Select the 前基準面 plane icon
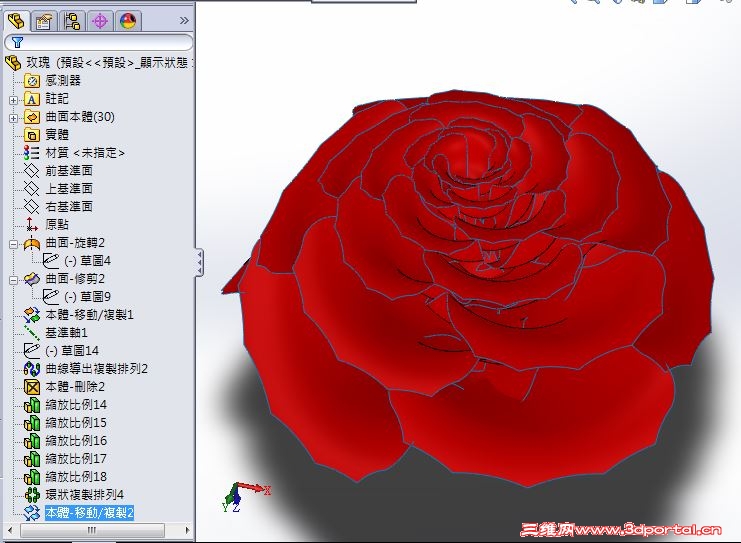This screenshot has height=543, width=741. (x=32, y=171)
